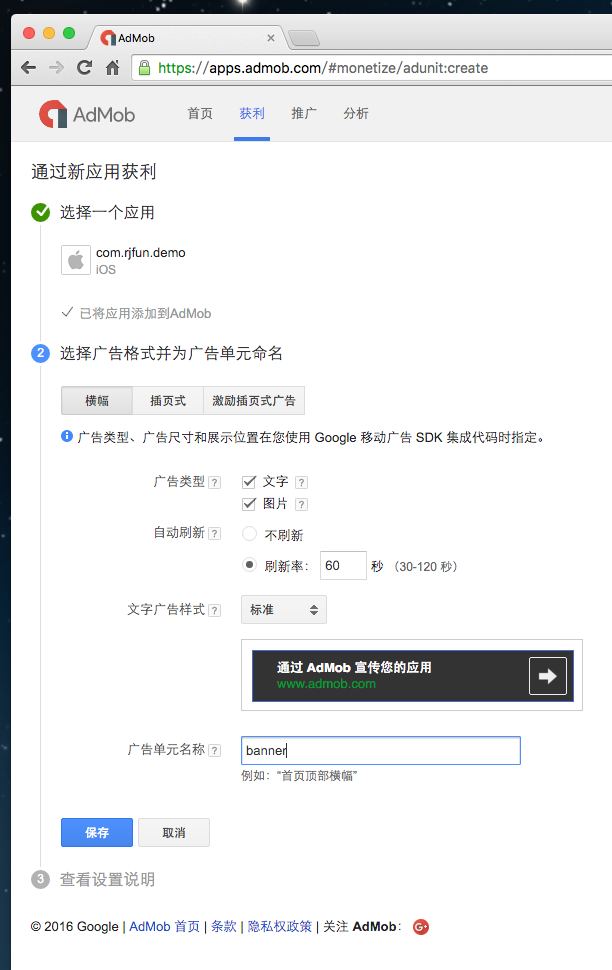Screen dimensions: 612x970
Task: Uncheck the 图片 ad type checkbox
Action: click(x=249, y=504)
